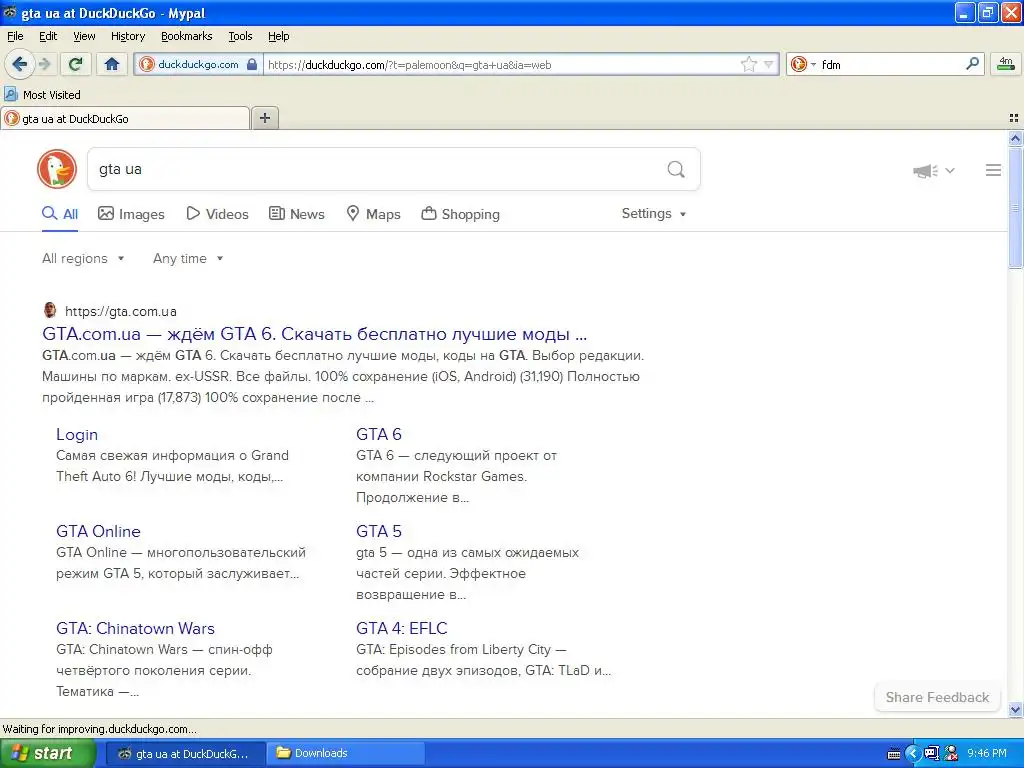
Task: Submit query with DuckDuckGo search magnifier
Action: click(x=676, y=170)
